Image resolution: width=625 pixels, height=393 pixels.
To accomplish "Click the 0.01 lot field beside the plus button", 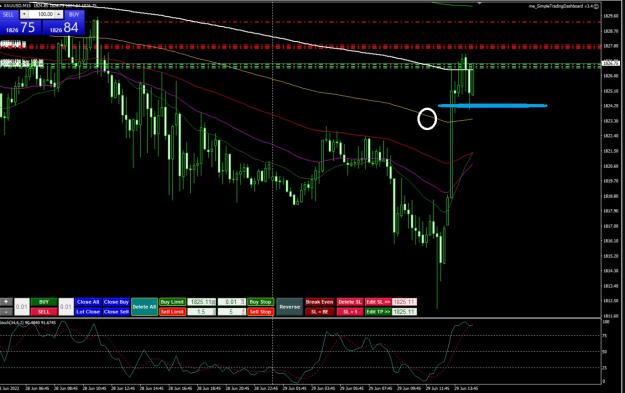I will point(22,307).
